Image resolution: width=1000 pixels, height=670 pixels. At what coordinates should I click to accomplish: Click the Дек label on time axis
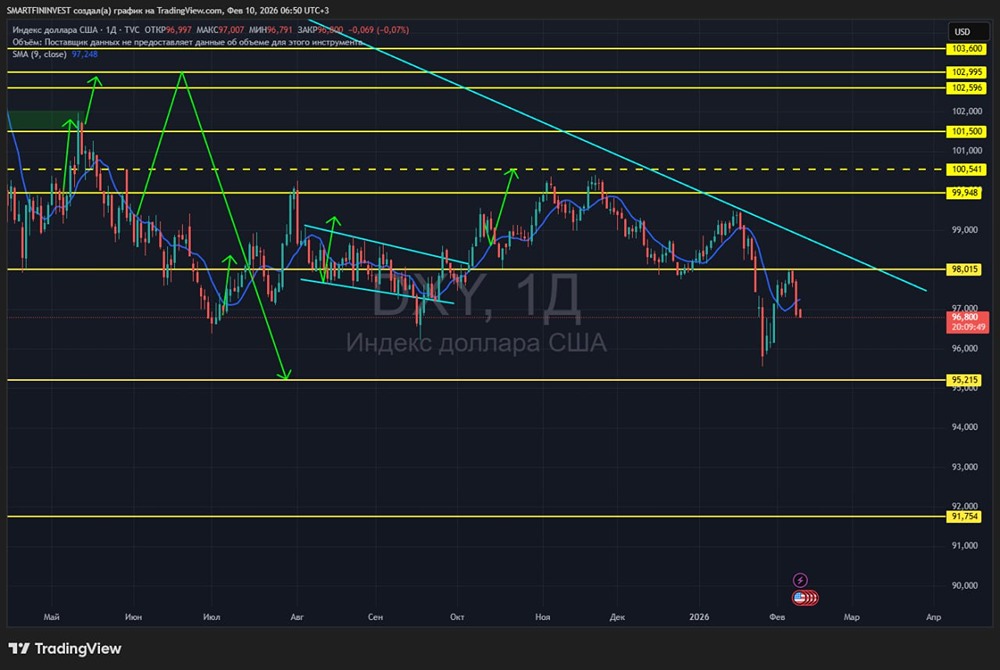(617, 617)
